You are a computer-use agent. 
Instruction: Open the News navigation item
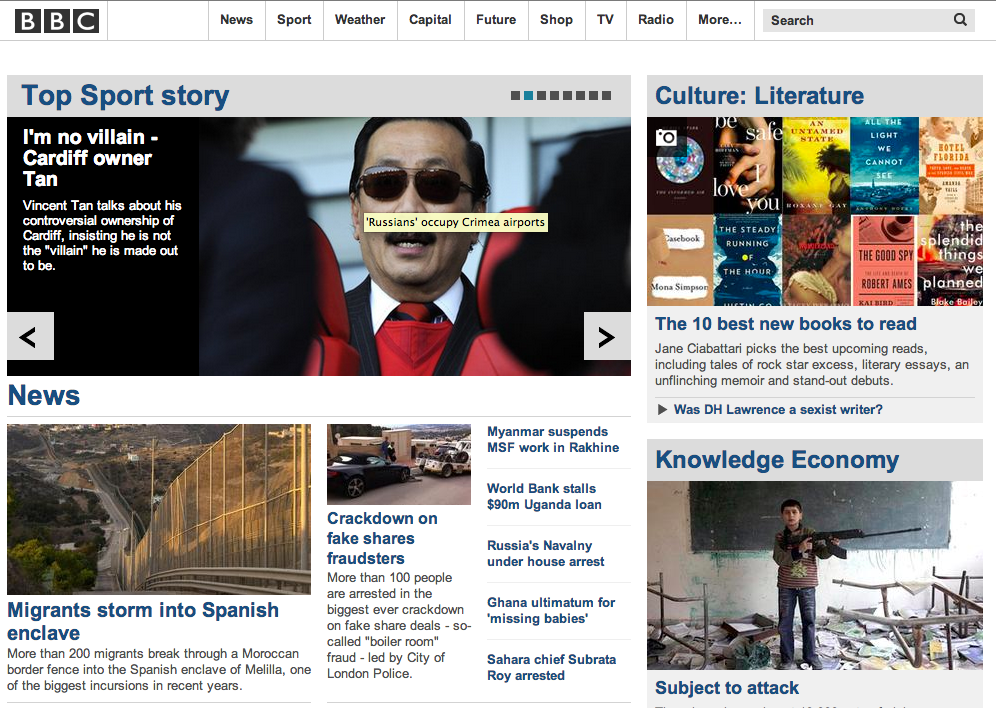(236, 20)
